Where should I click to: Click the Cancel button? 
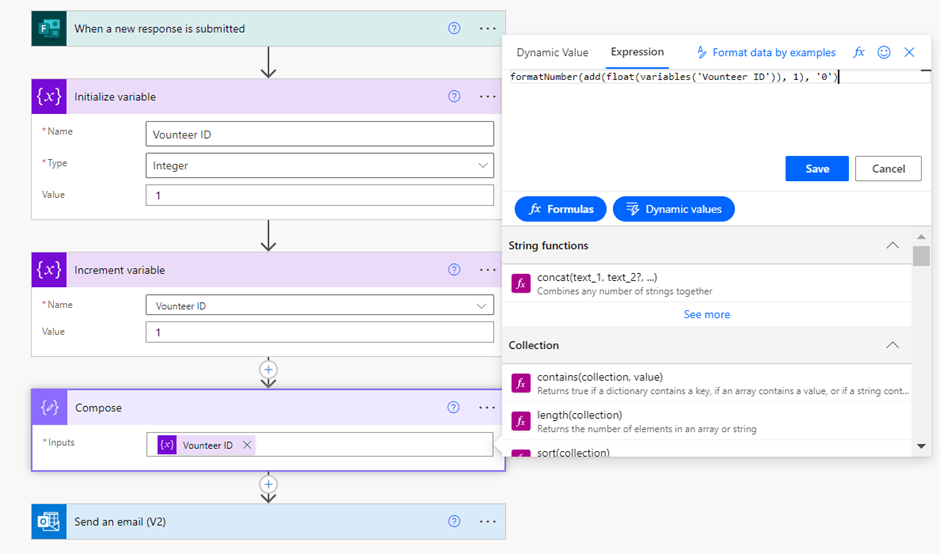[888, 169]
